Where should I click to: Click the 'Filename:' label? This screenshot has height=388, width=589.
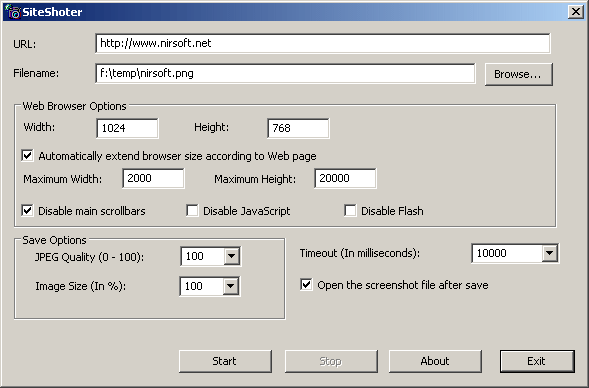point(36,73)
